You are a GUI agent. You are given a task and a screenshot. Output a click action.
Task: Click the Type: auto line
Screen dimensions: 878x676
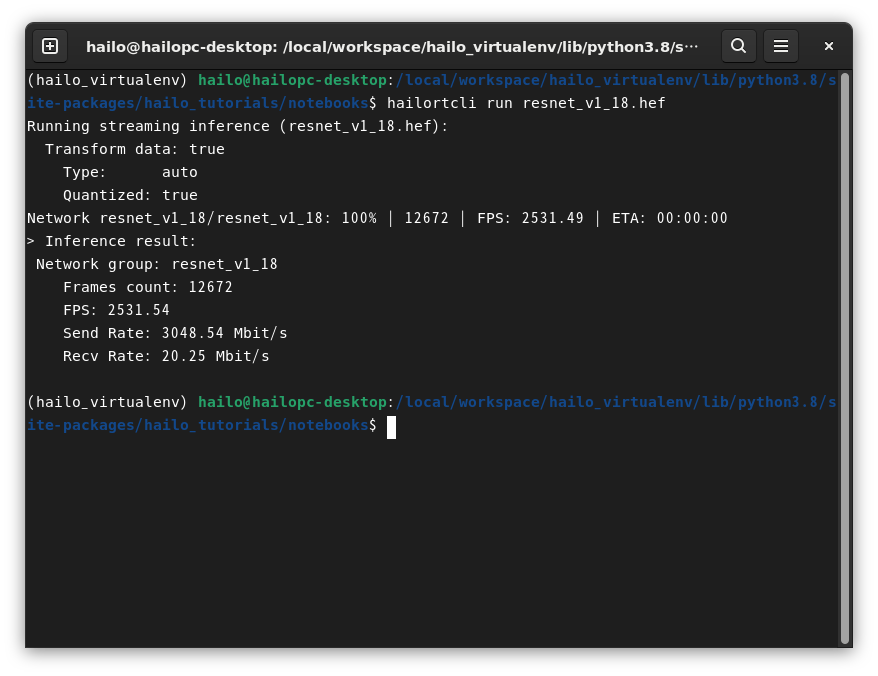(130, 172)
